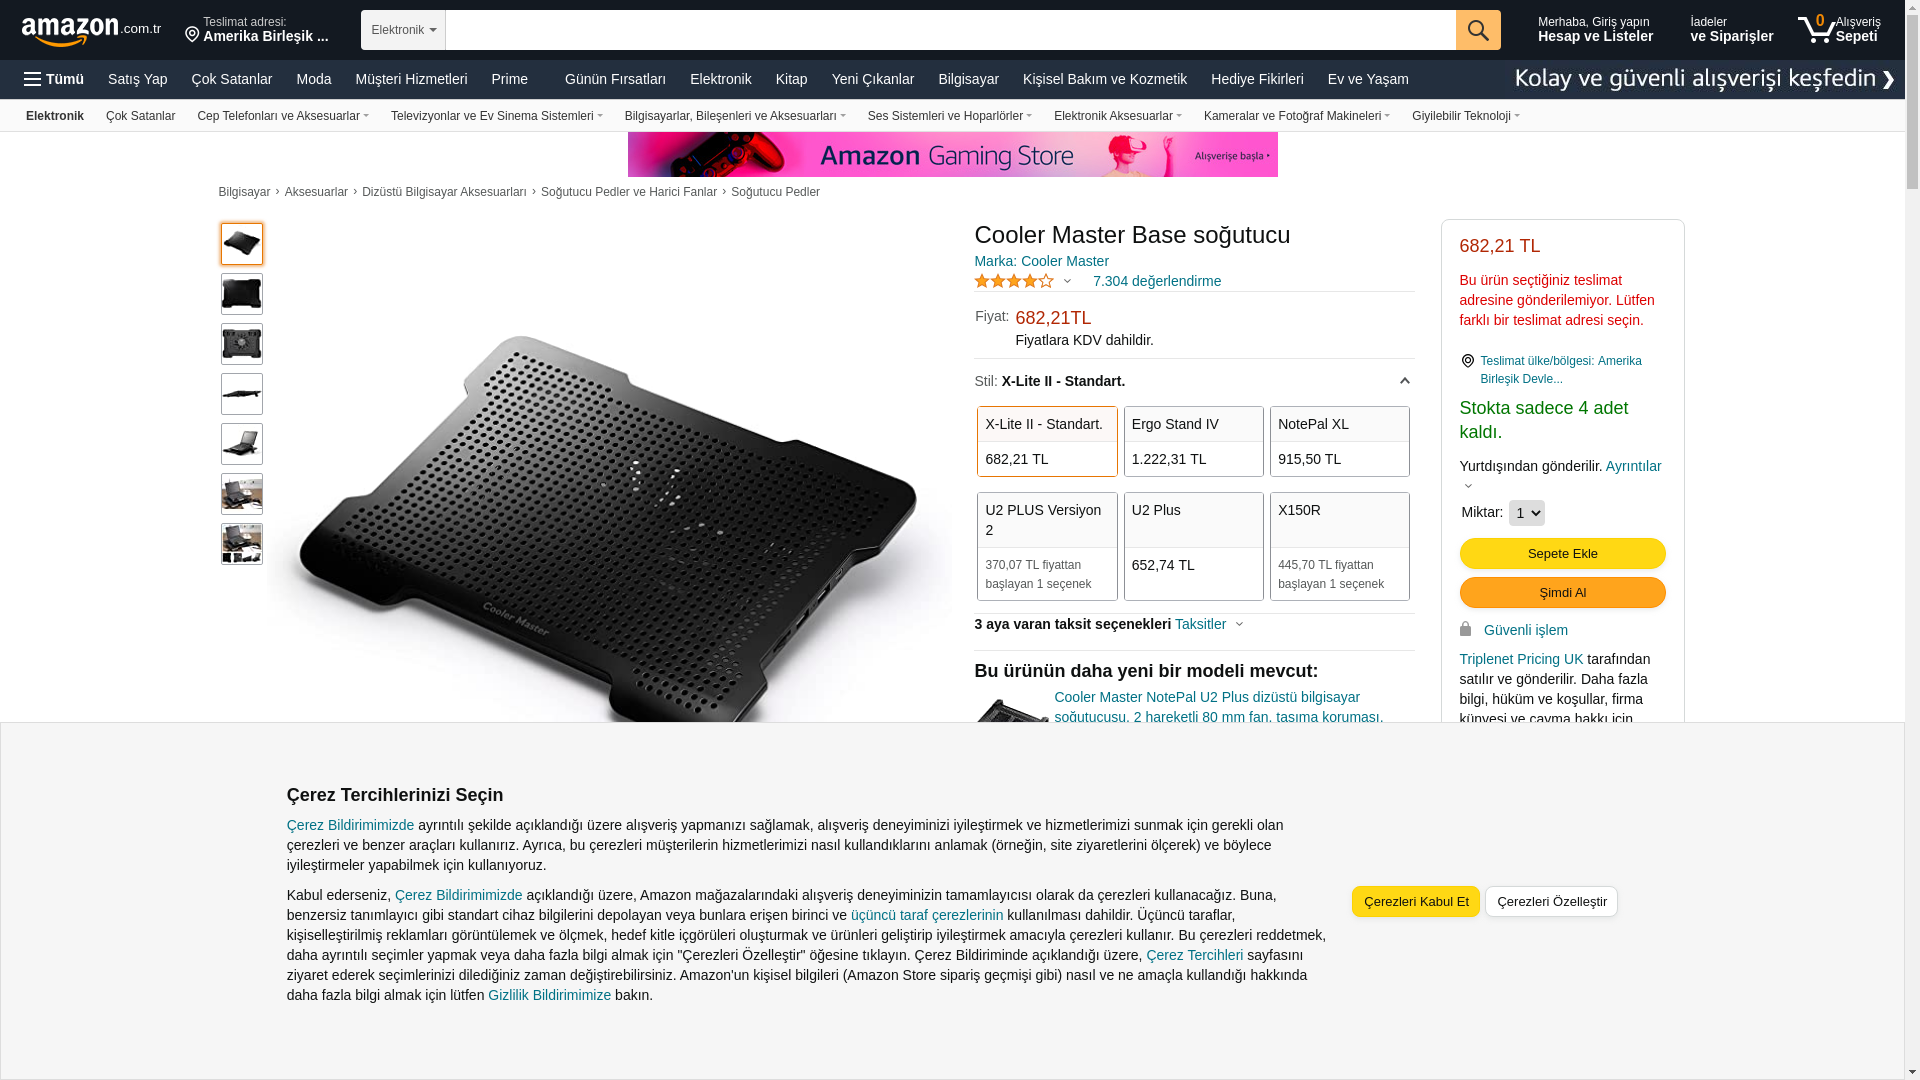Screen dimensions: 1920x1080
Task: Click the Sepete Ekle button
Action: click(x=1562, y=554)
